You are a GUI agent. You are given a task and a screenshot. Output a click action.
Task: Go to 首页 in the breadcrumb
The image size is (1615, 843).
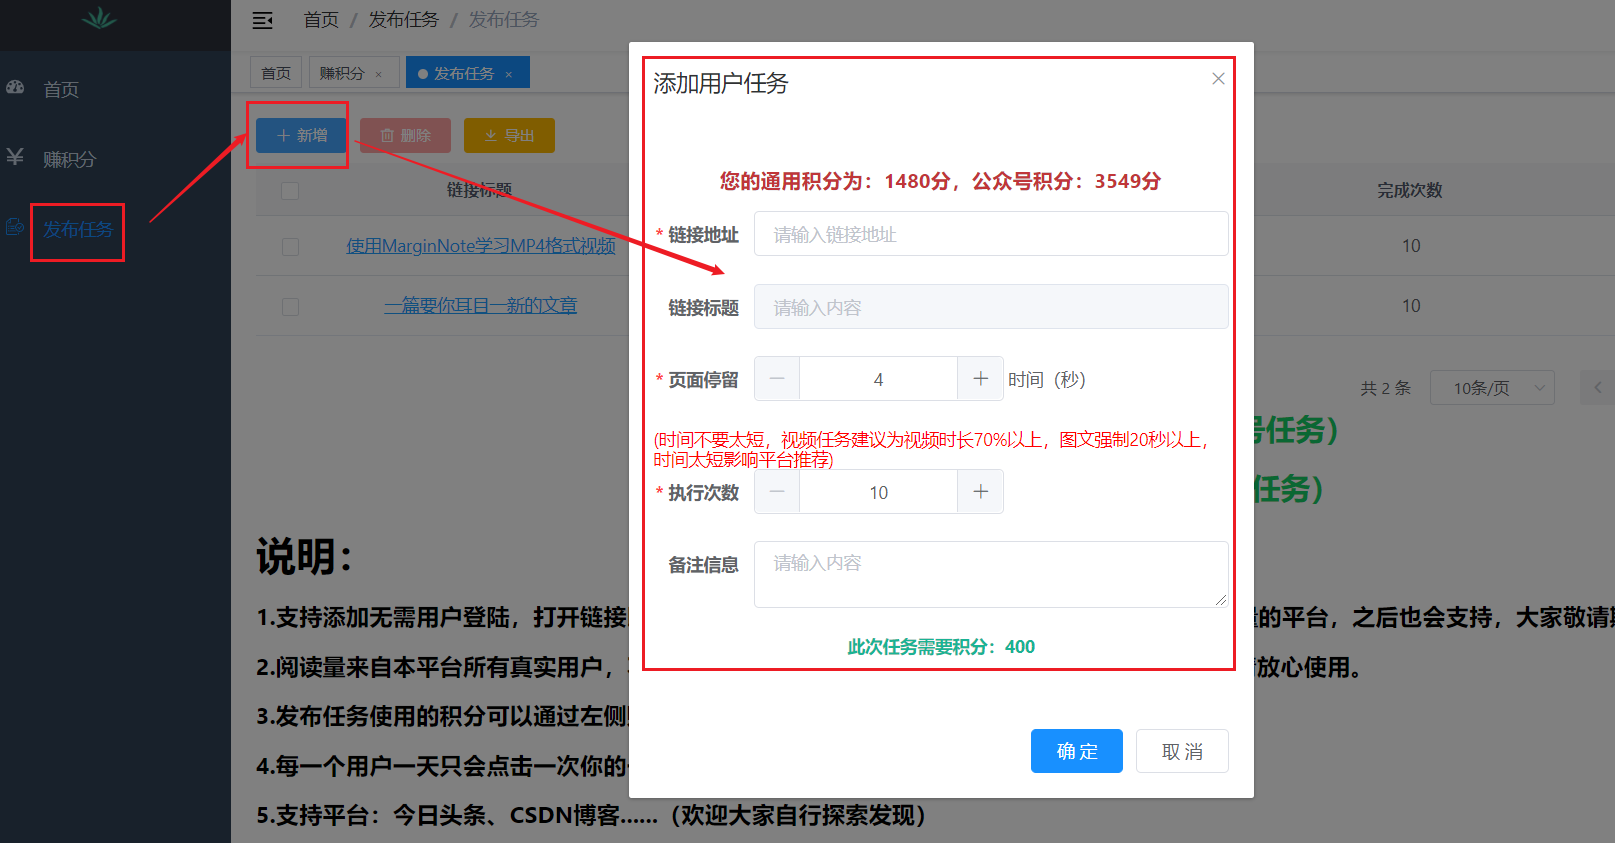pos(321,20)
